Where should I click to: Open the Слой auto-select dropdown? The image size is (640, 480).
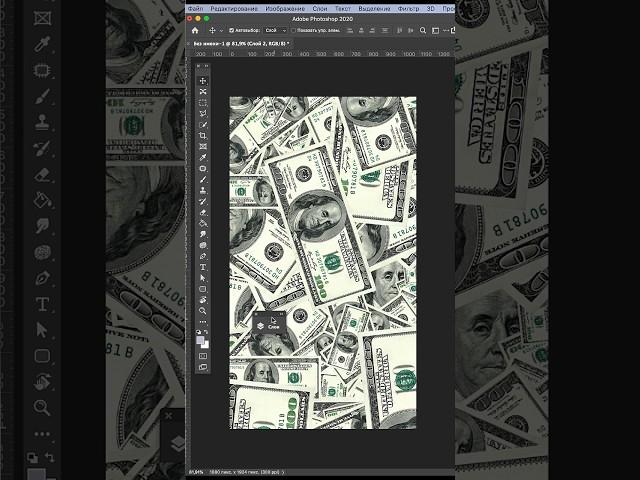tap(276, 31)
